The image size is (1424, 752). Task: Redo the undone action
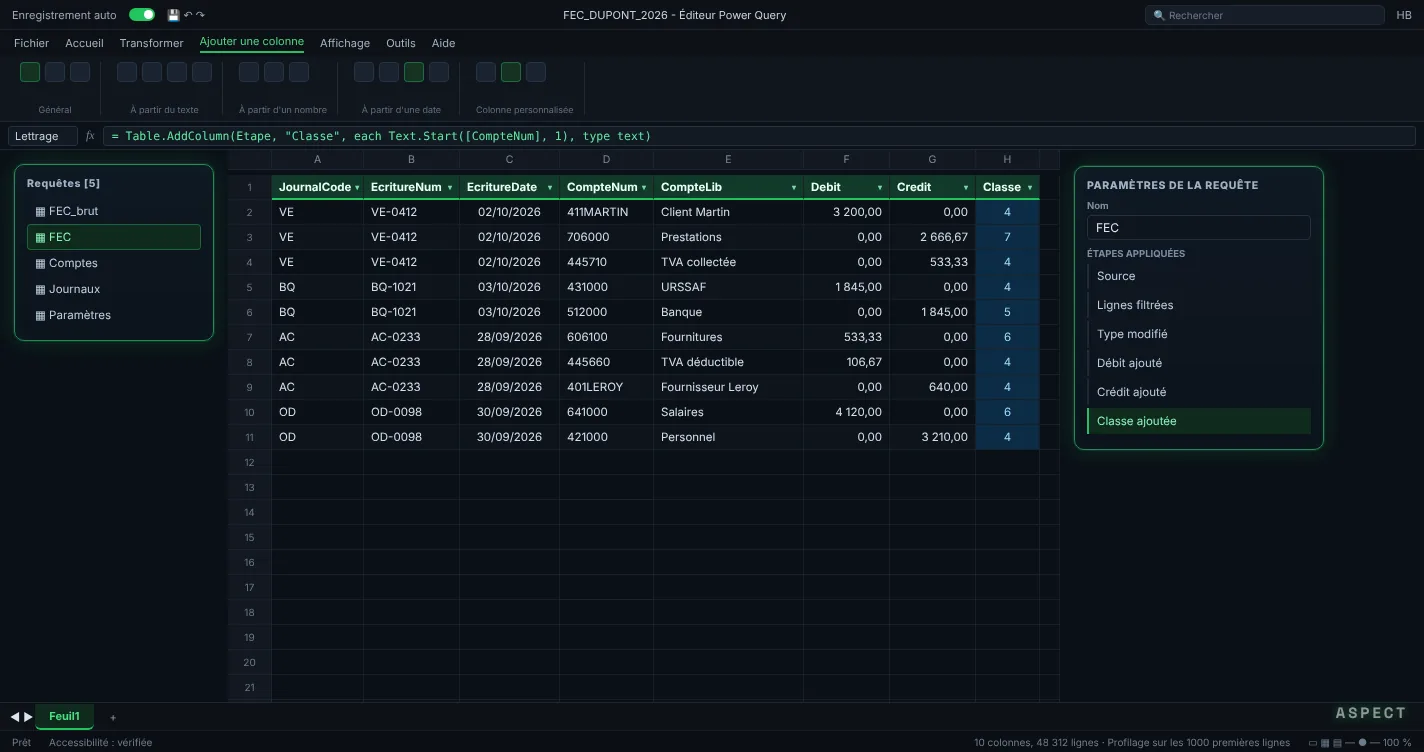[200, 15]
